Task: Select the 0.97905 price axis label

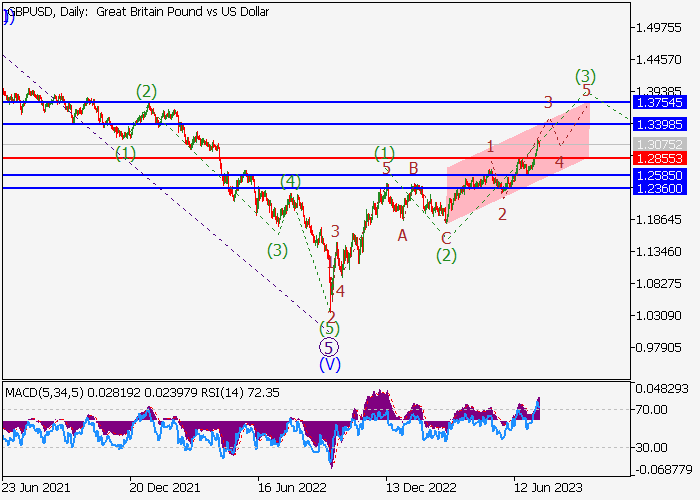Action: (x=658, y=347)
